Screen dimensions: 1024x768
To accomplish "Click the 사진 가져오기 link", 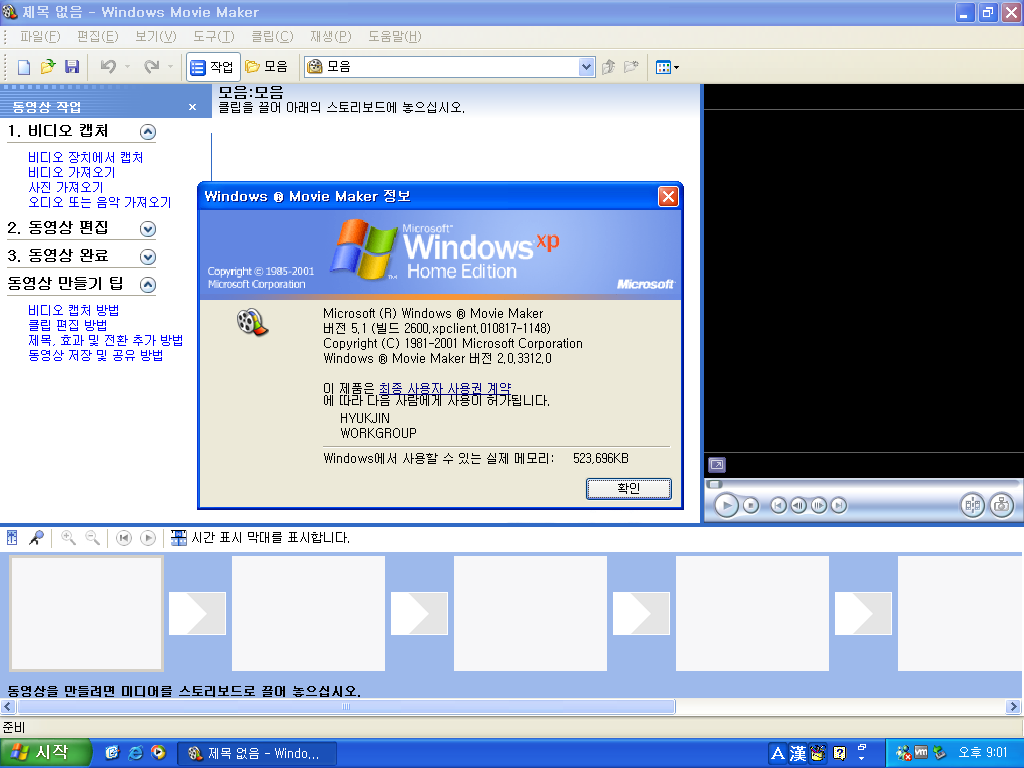I will coord(65,187).
